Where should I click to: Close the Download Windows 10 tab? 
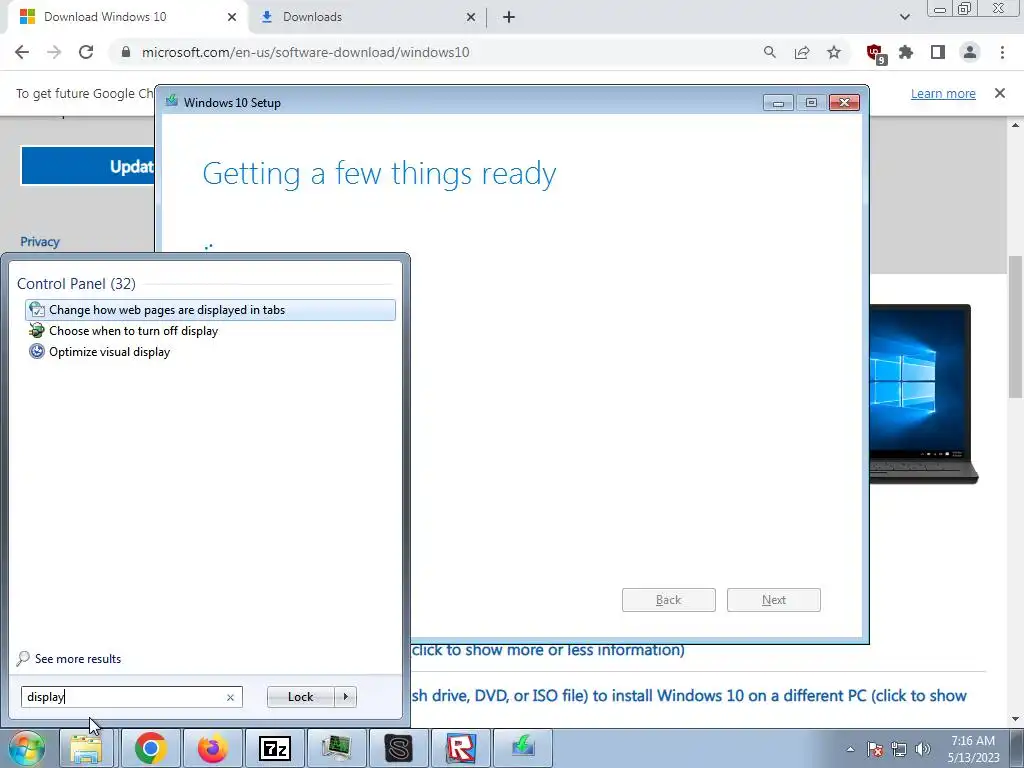(x=232, y=17)
